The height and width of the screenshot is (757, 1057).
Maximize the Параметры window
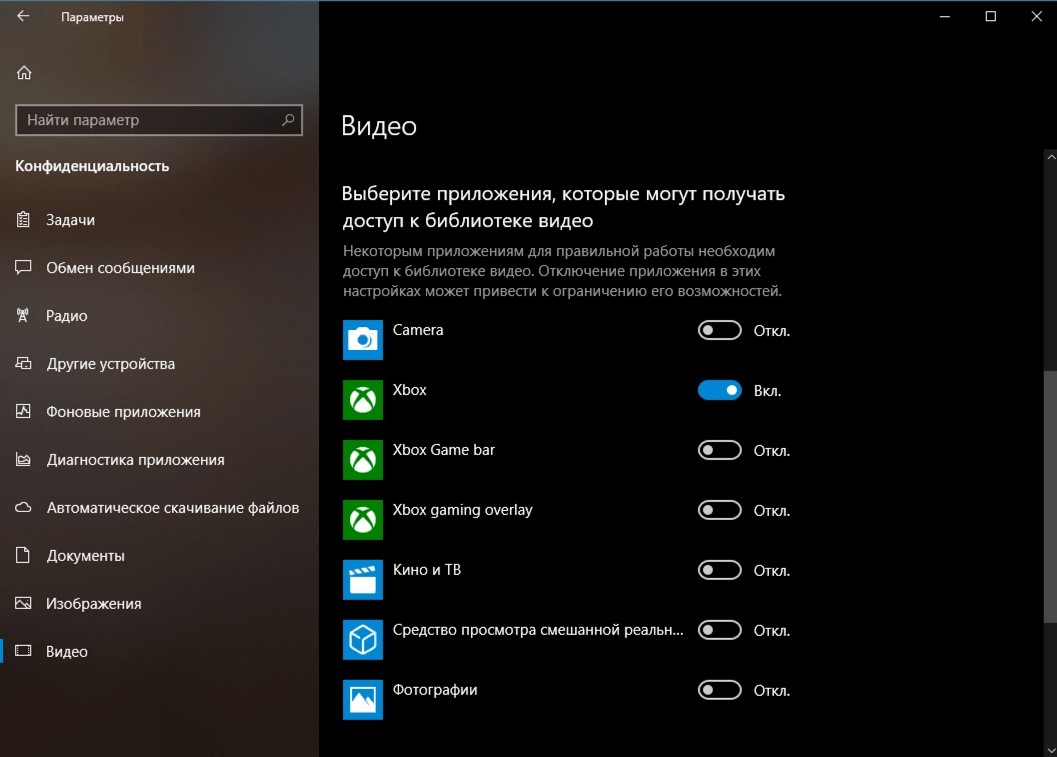point(990,16)
